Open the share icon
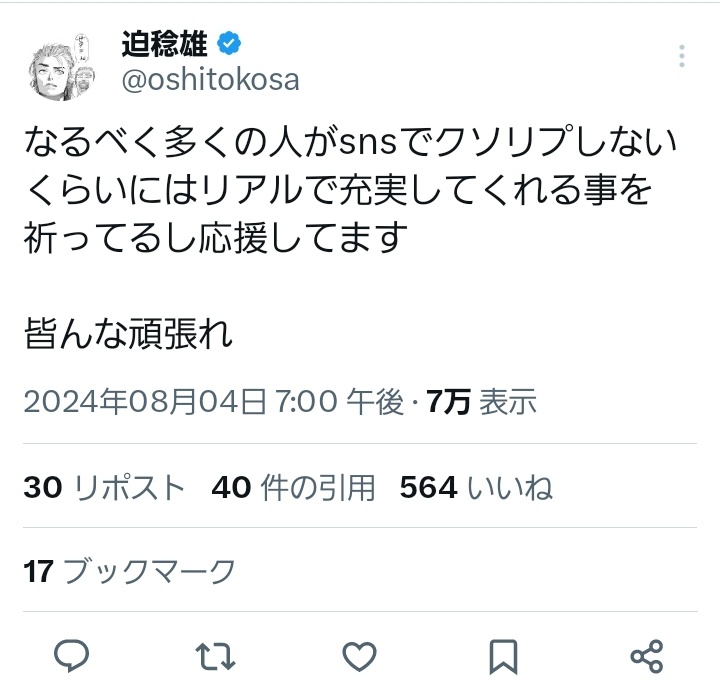The image size is (720, 698). tap(647, 656)
